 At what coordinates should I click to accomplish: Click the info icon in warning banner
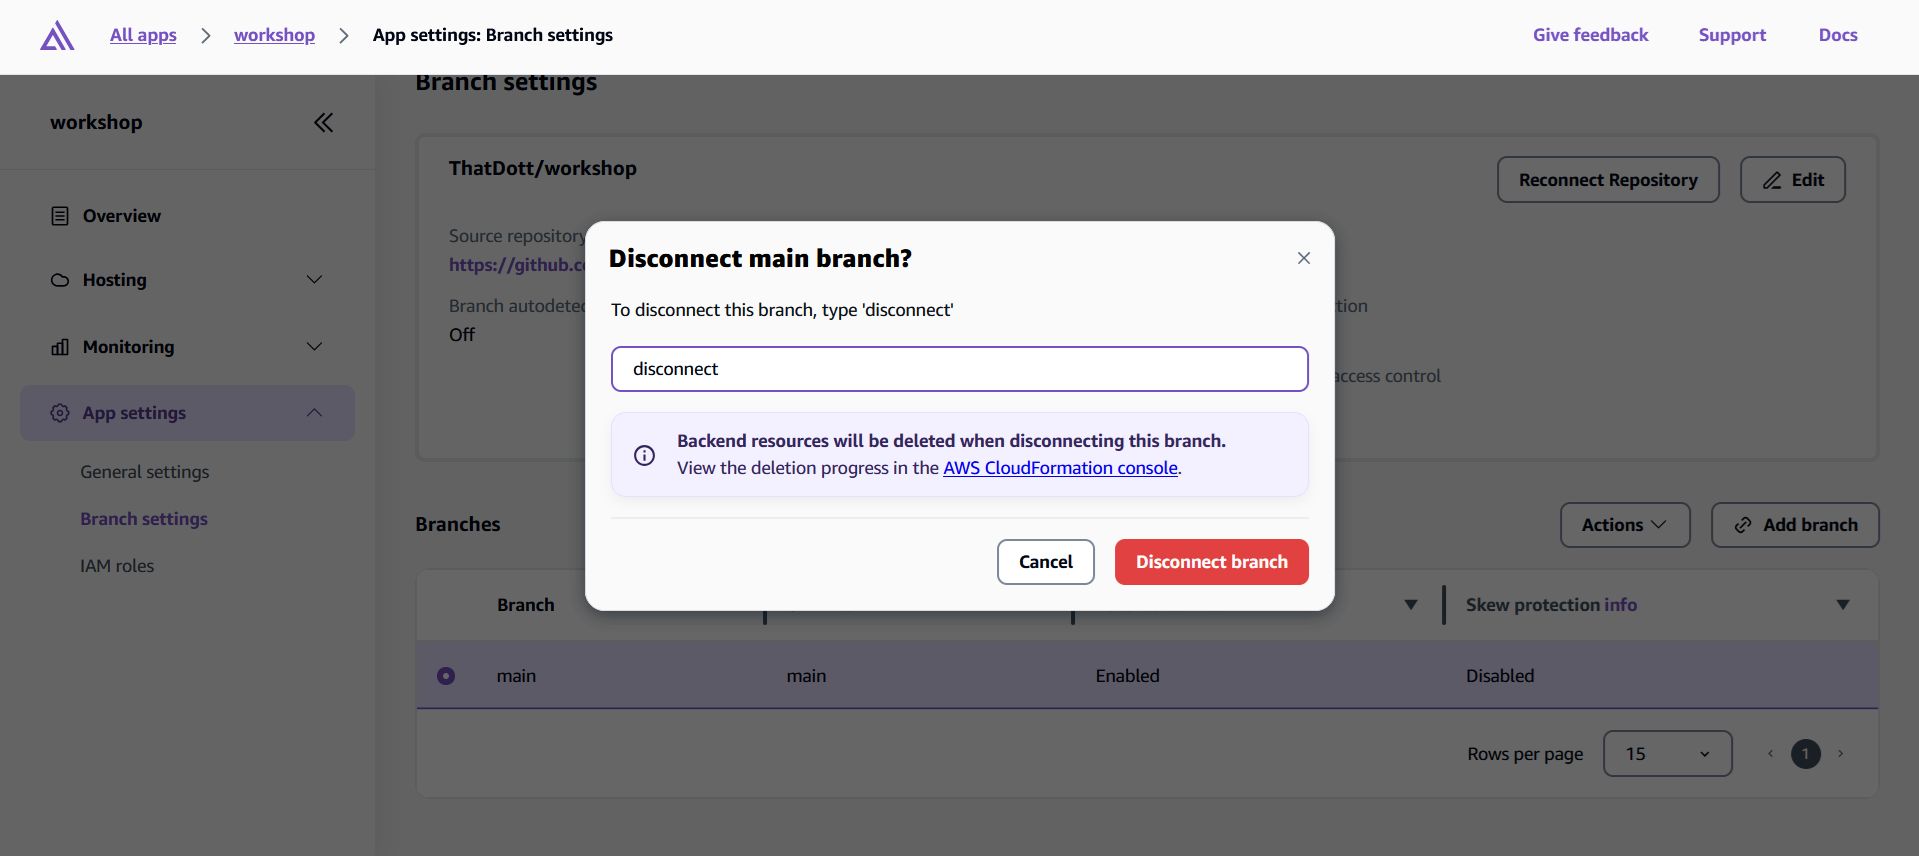point(644,455)
